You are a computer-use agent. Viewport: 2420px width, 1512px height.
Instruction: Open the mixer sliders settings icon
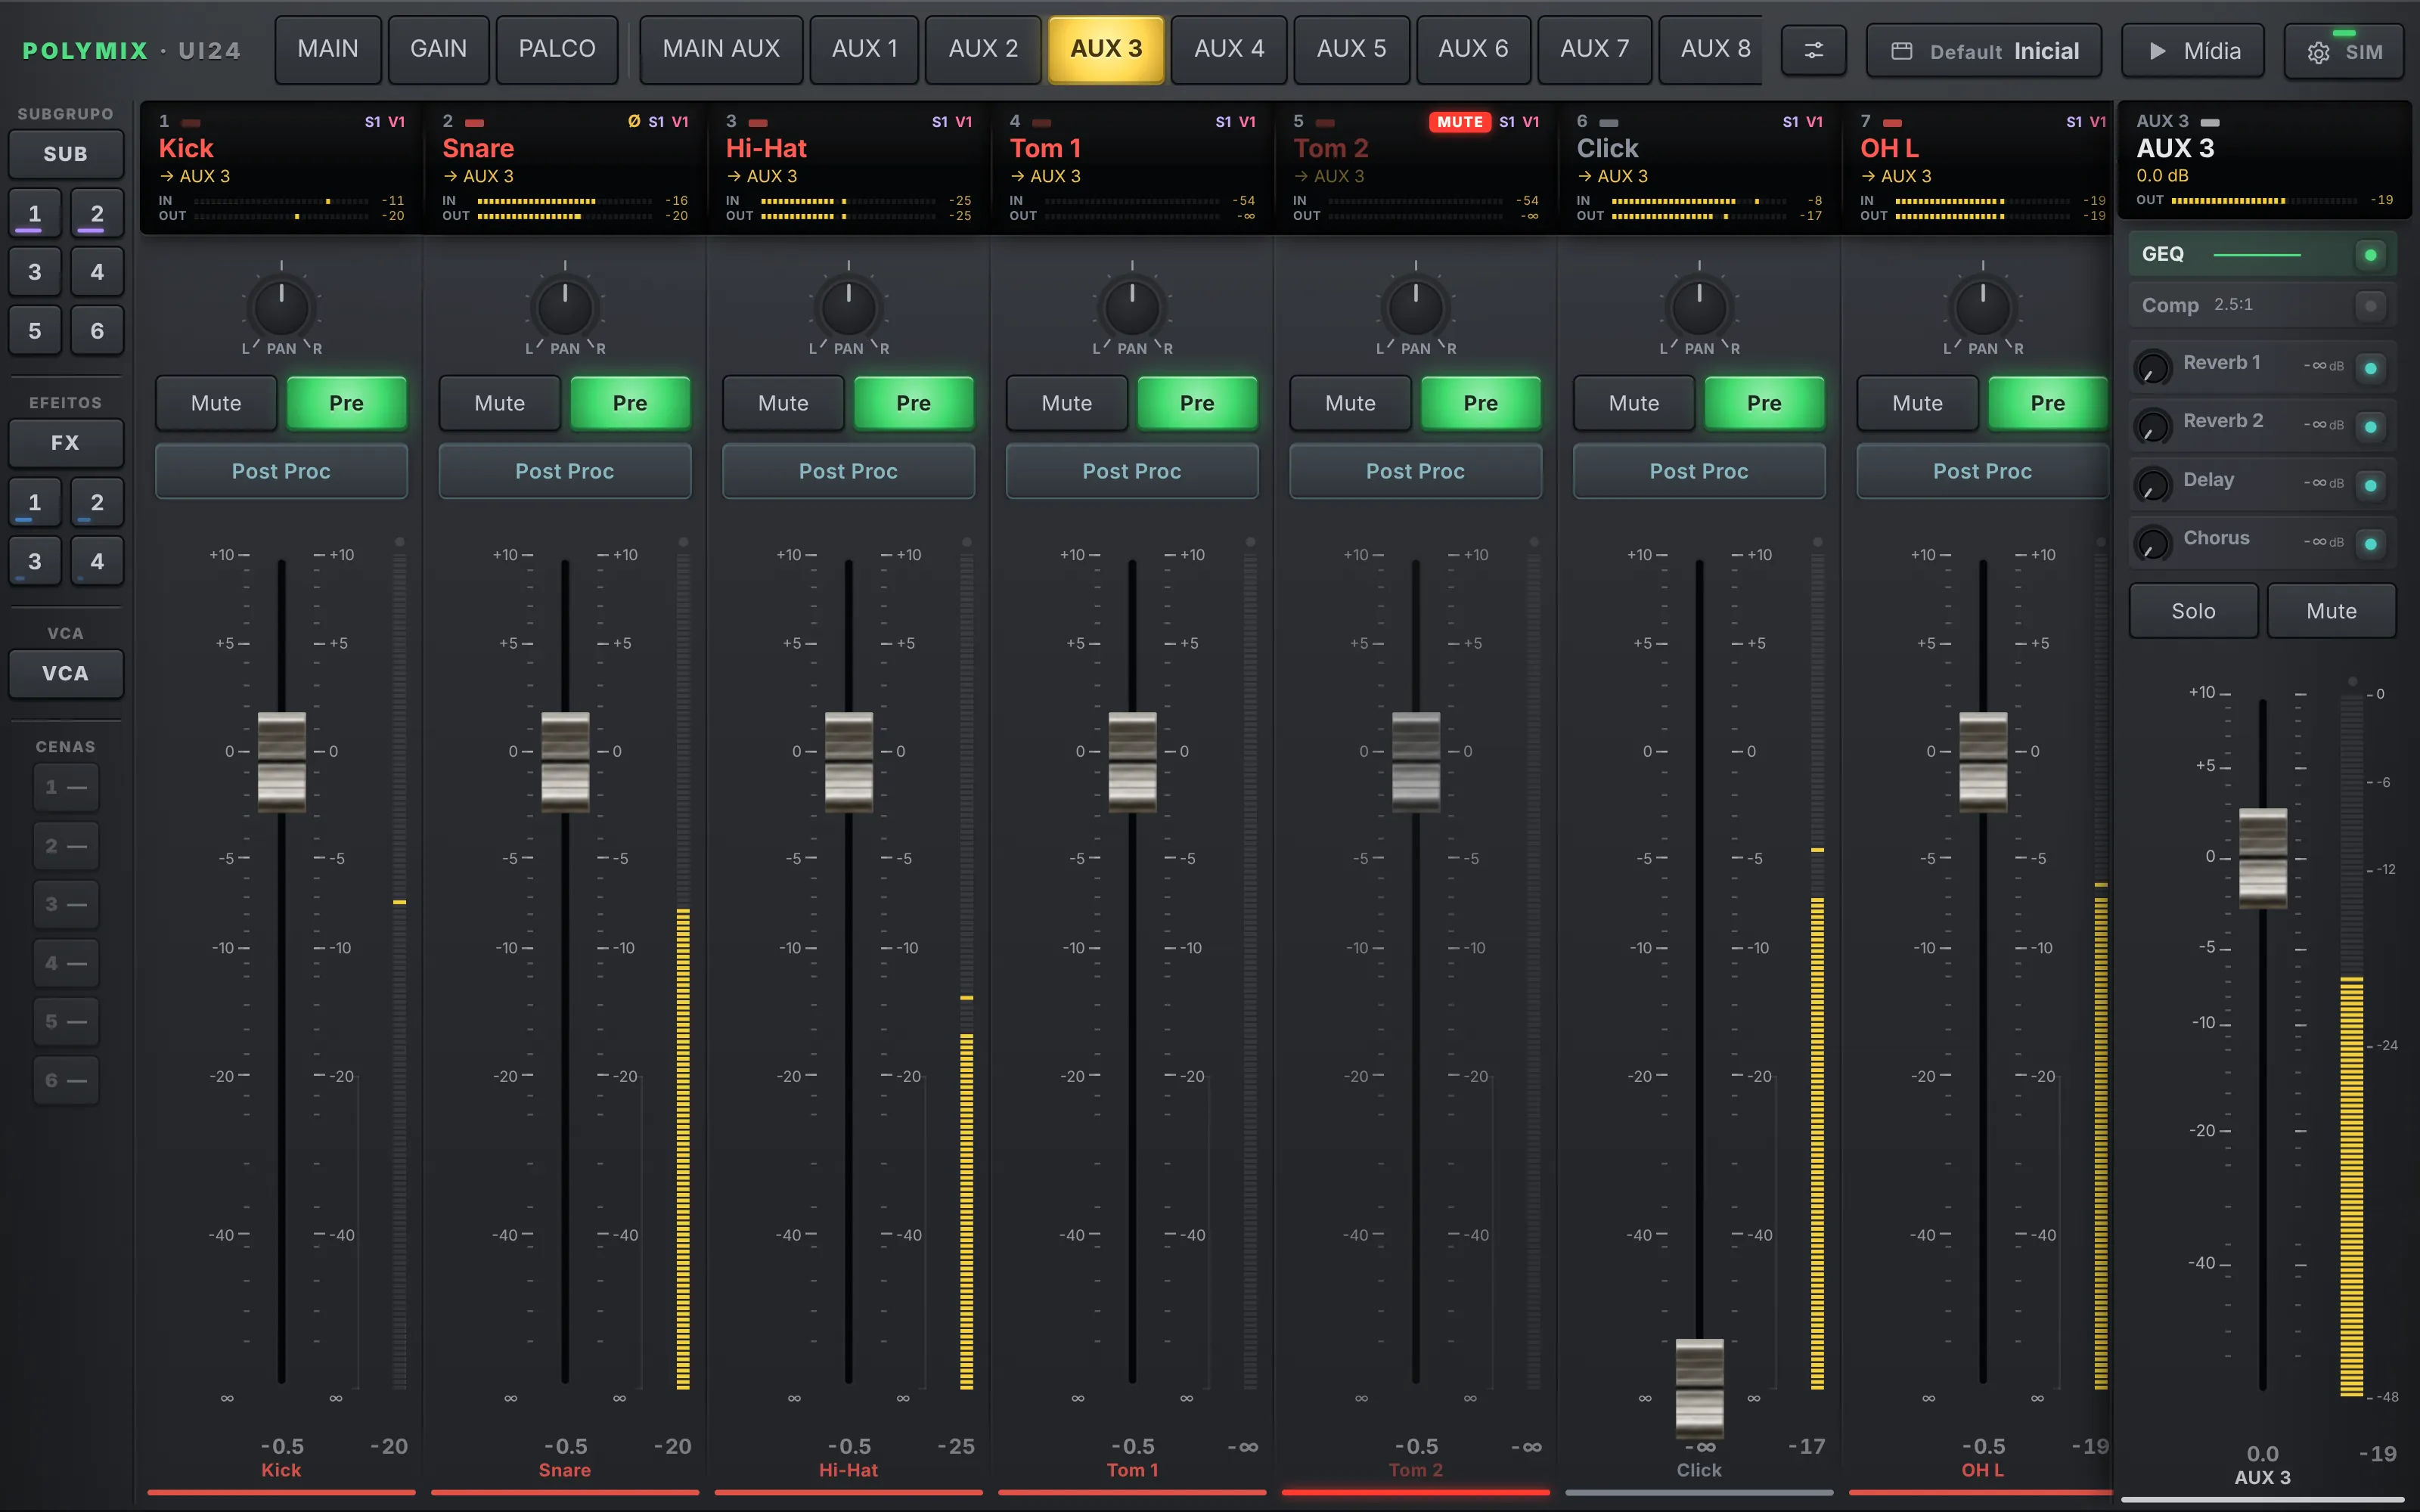point(1813,50)
